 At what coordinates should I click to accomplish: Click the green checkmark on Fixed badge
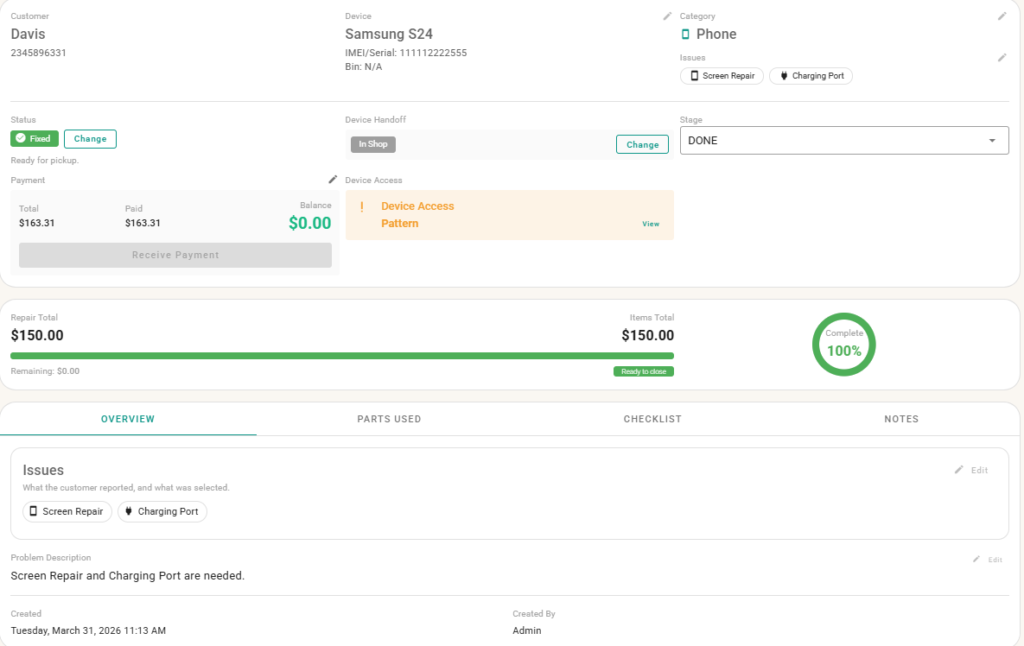[x=21, y=139]
